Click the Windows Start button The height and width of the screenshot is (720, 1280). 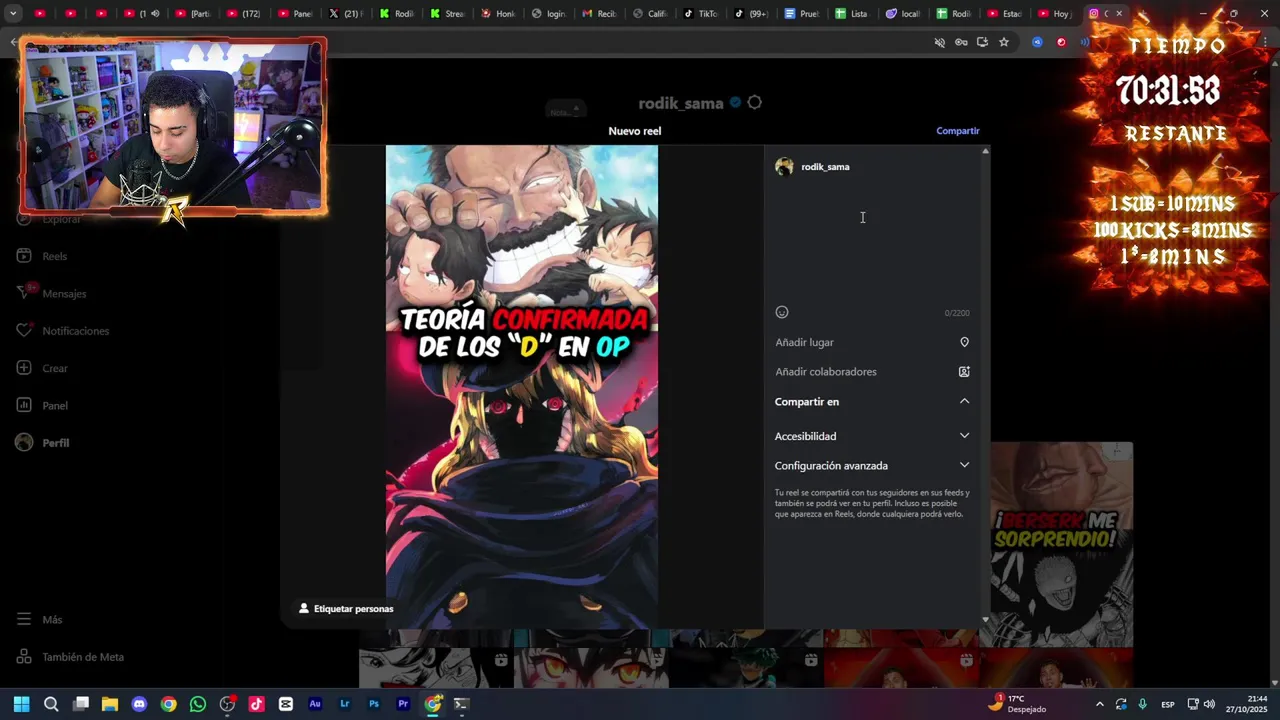click(x=21, y=704)
